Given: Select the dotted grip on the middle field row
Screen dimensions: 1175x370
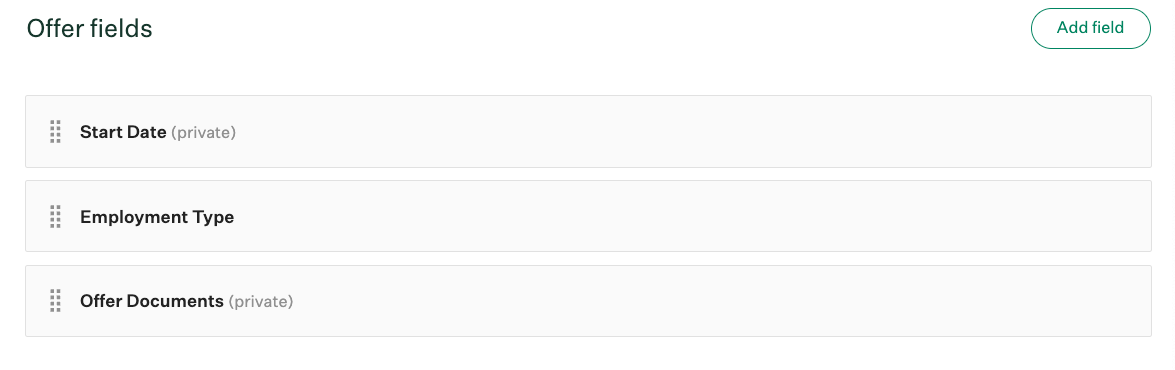Looking at the screenshot, I should point(55,216).
